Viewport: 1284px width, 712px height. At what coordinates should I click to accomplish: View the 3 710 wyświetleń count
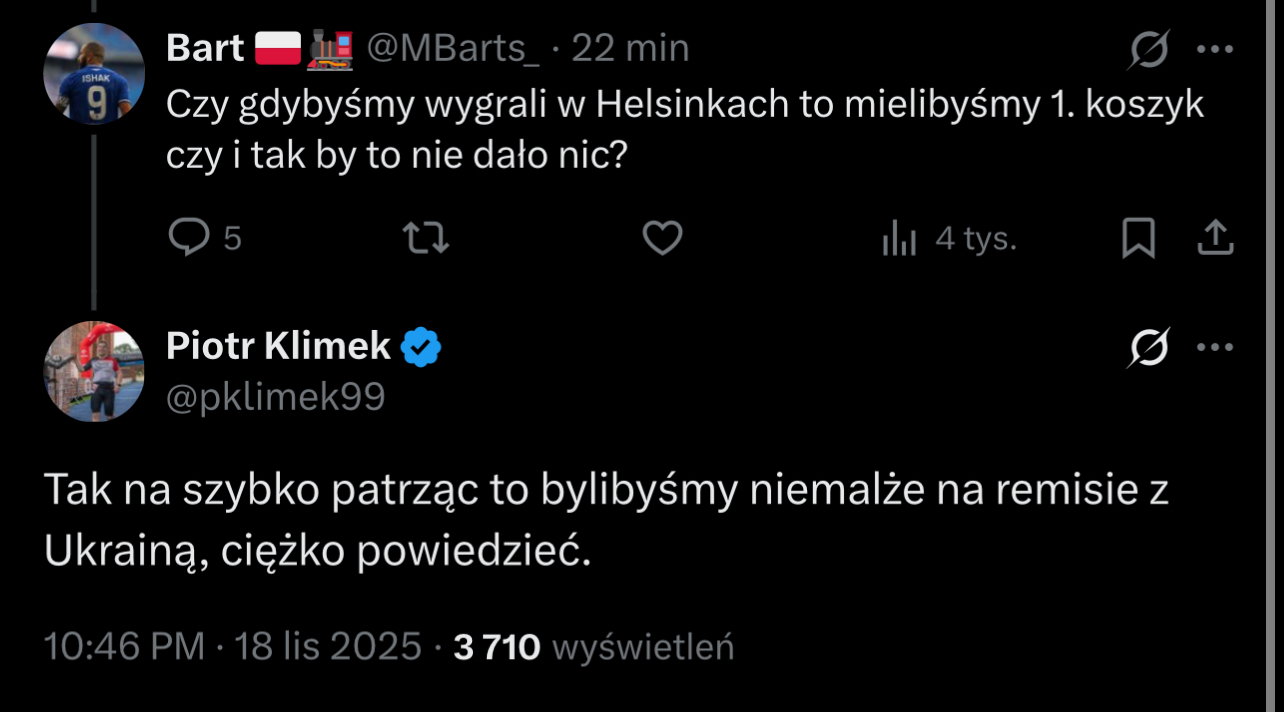[594, 647]
